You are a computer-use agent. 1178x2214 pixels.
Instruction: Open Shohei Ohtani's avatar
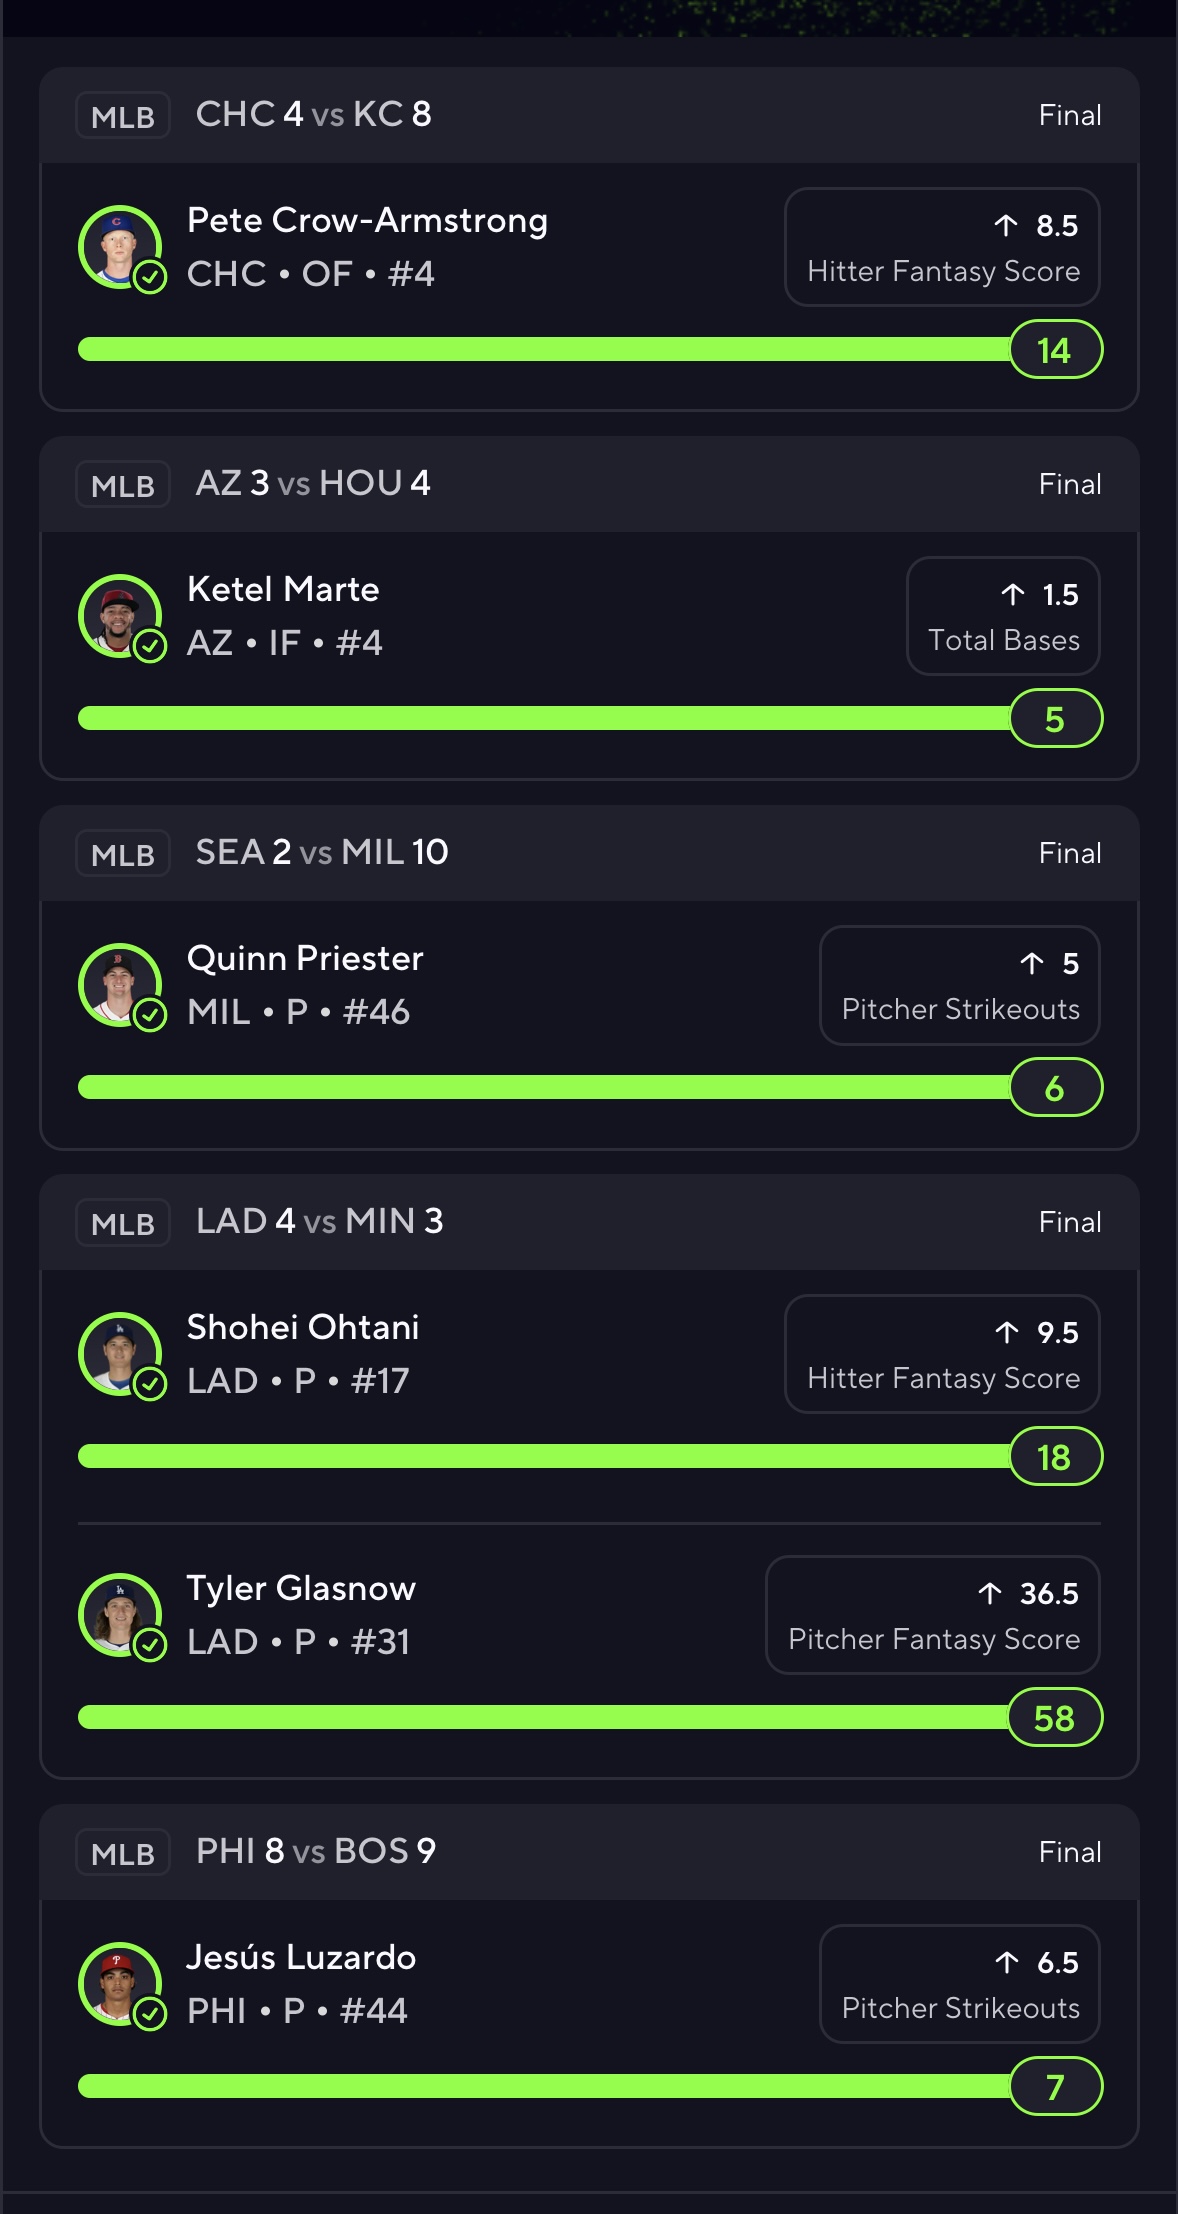[x=120, y=1353]
